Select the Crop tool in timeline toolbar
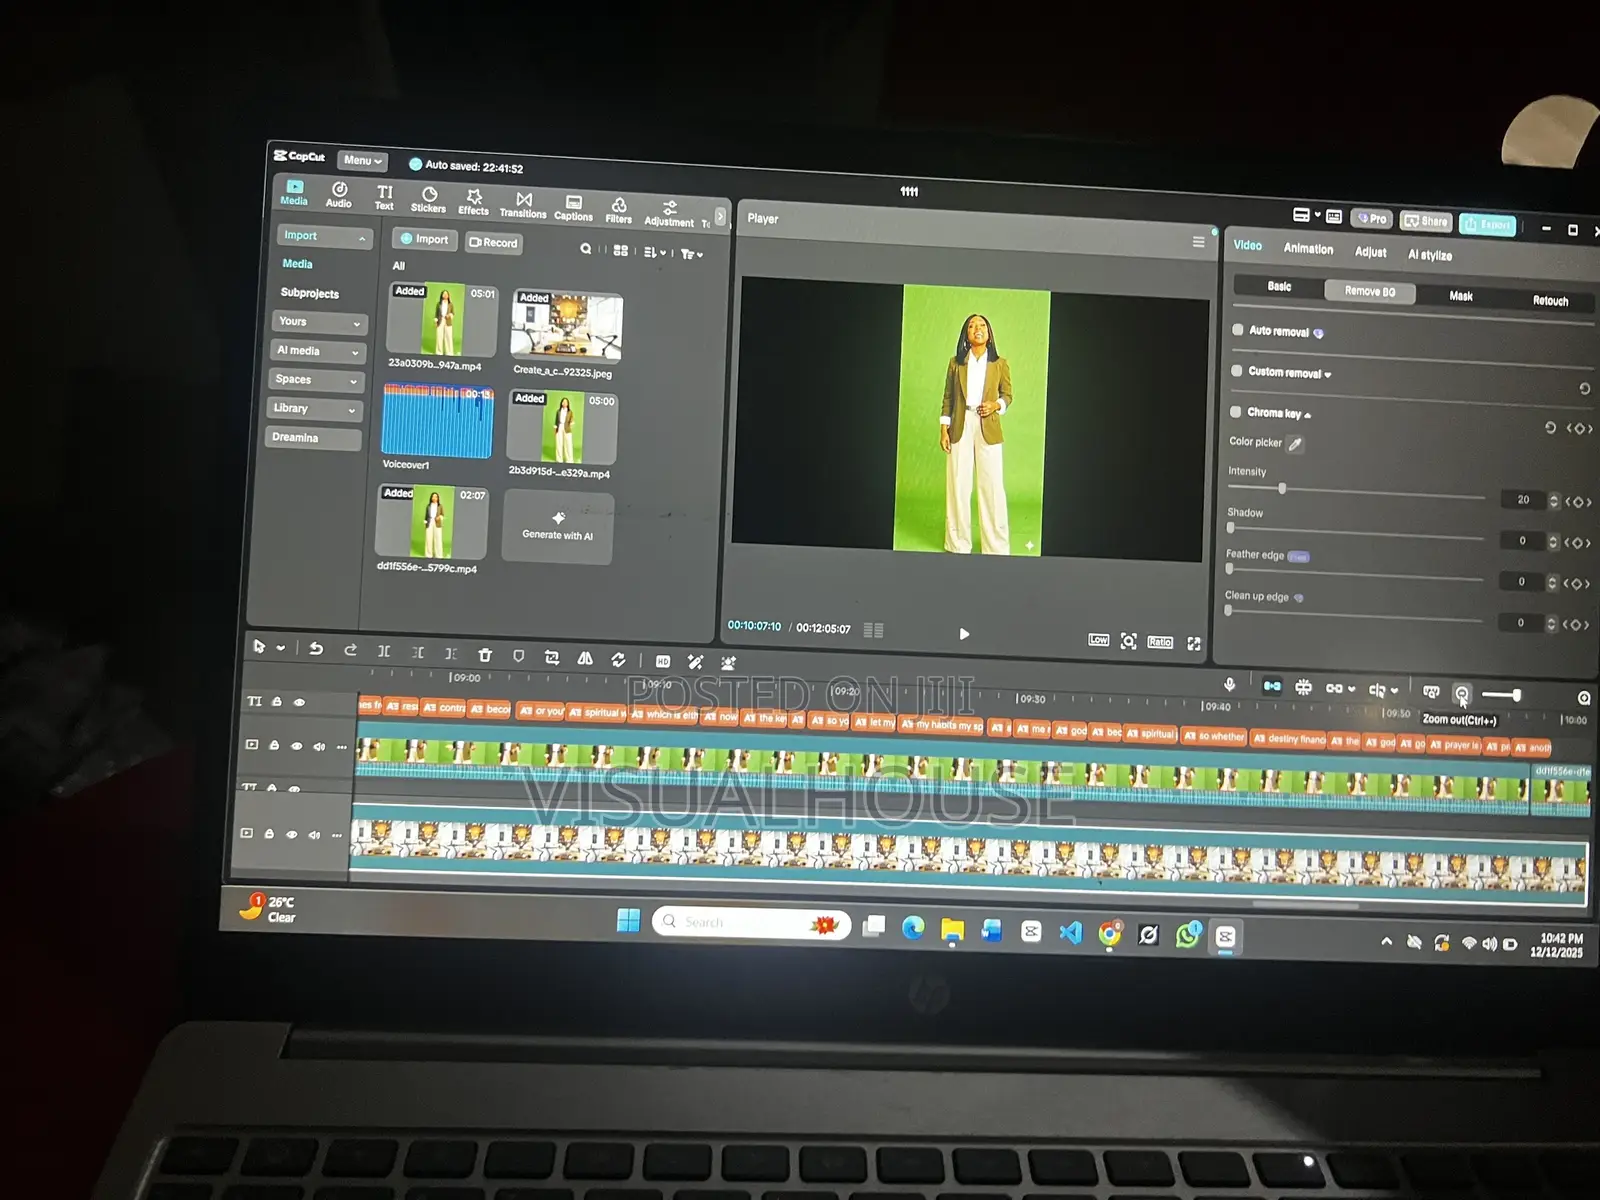The width and height of the screenshot is (1600, 1200). pyautogui.click(x=552, y=657)
